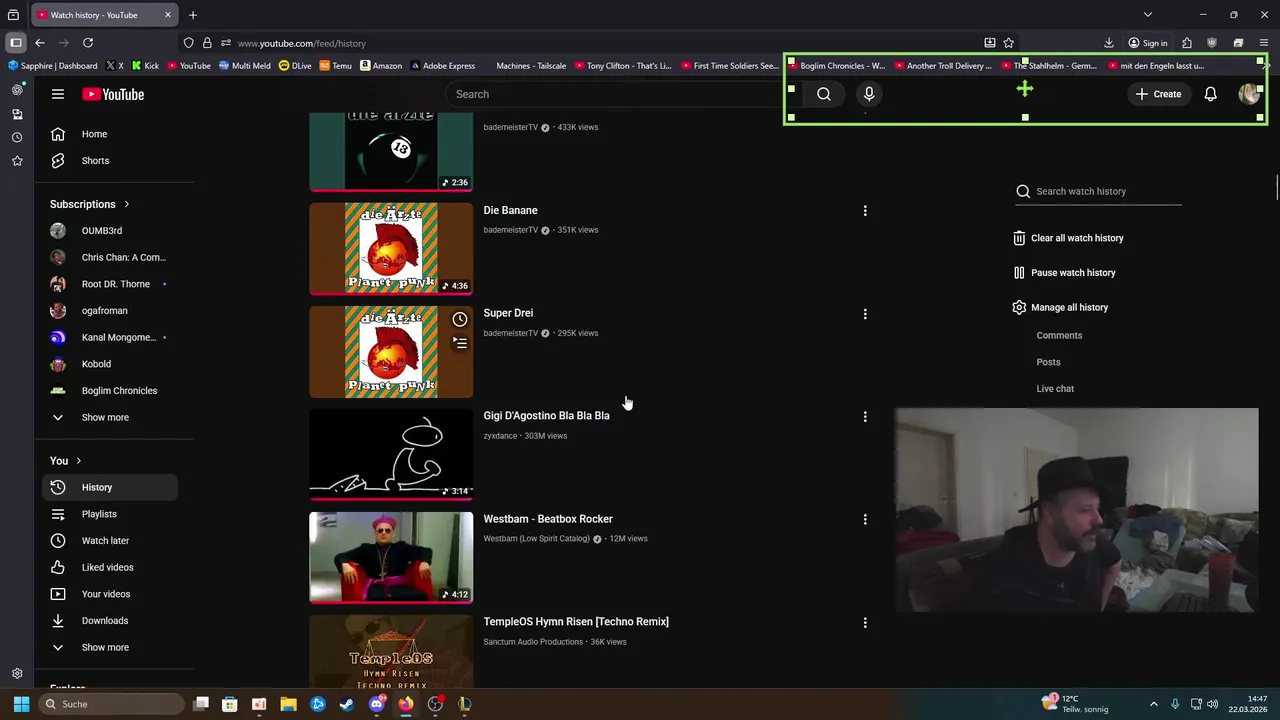1280x720 pixels.
Task: Open the browser extensions puzzle icon
Action: [1187, 43]
